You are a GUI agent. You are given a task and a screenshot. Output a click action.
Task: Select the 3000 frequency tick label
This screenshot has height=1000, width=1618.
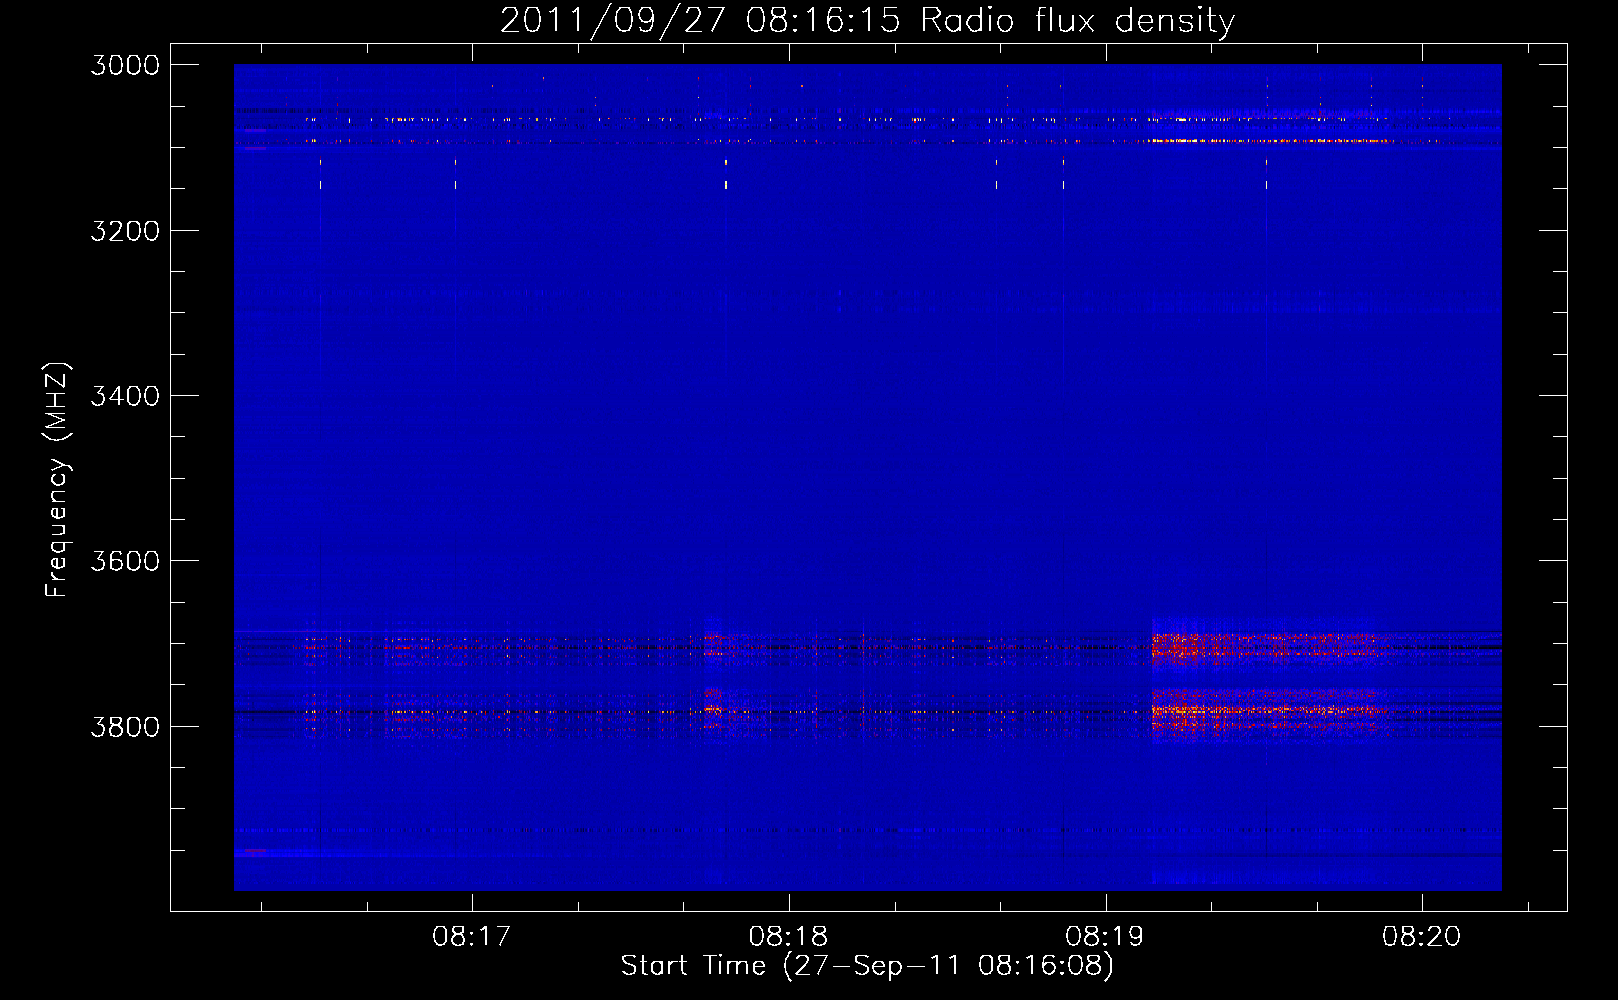[125, 65]
